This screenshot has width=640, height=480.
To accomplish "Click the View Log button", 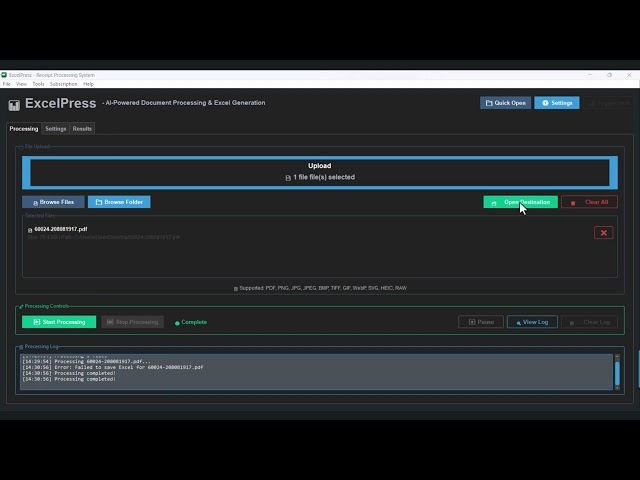I will [532, 322].
